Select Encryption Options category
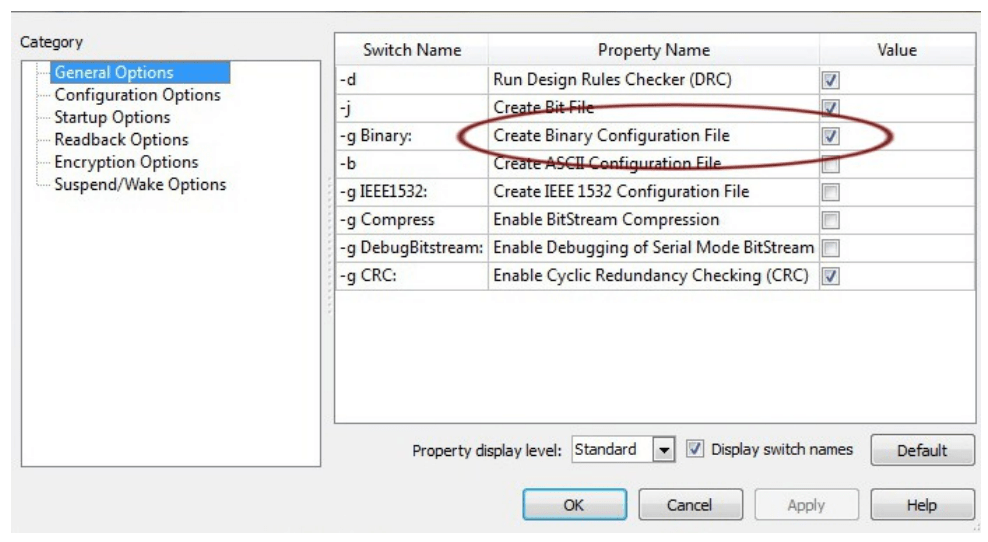Viewport: 988px width, 542px height. pos(126,162)
